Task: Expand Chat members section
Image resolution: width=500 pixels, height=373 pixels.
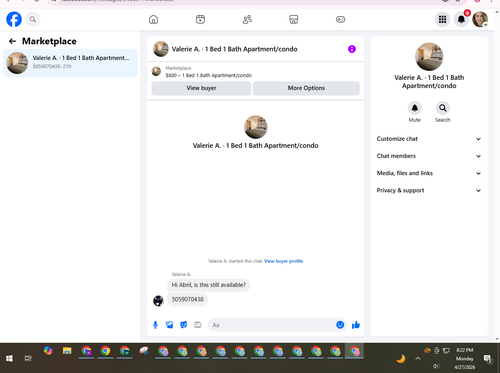Action: click(429, 156)
